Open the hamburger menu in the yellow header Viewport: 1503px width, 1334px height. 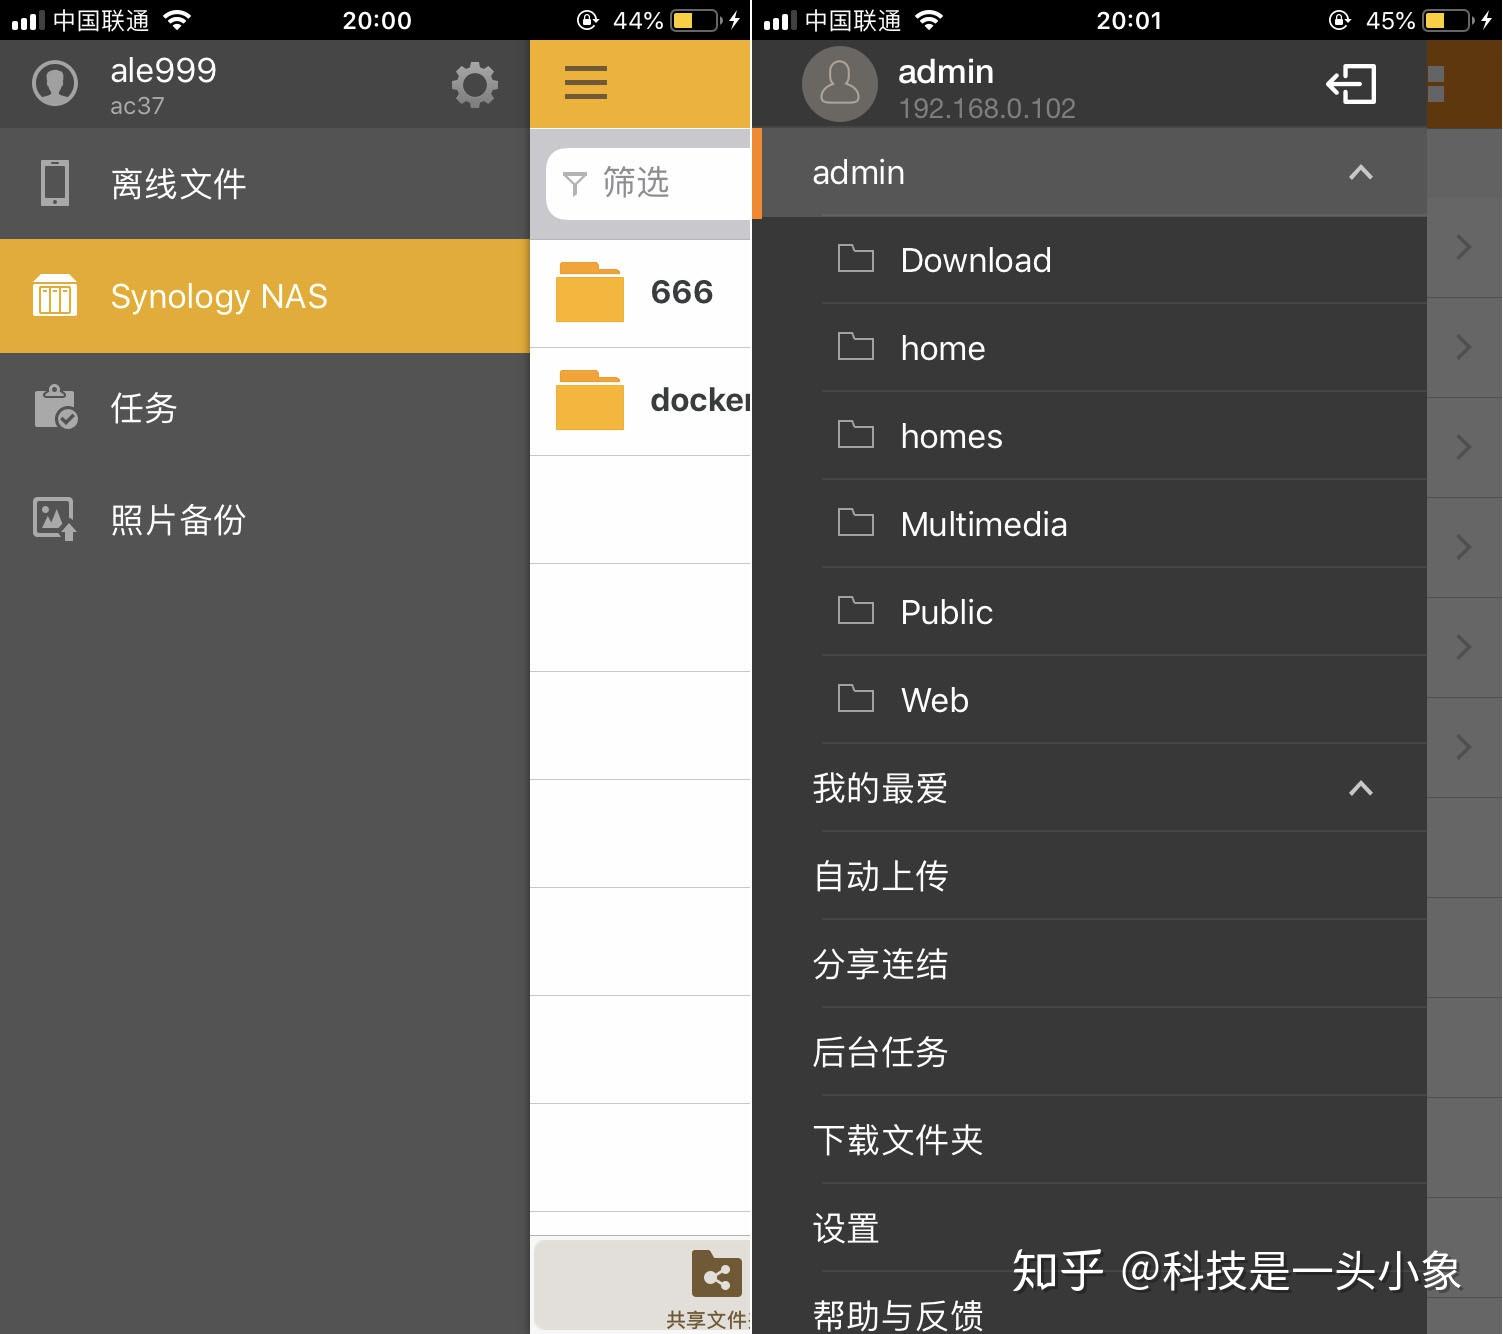pyautogui.click(x=586, y=82)
